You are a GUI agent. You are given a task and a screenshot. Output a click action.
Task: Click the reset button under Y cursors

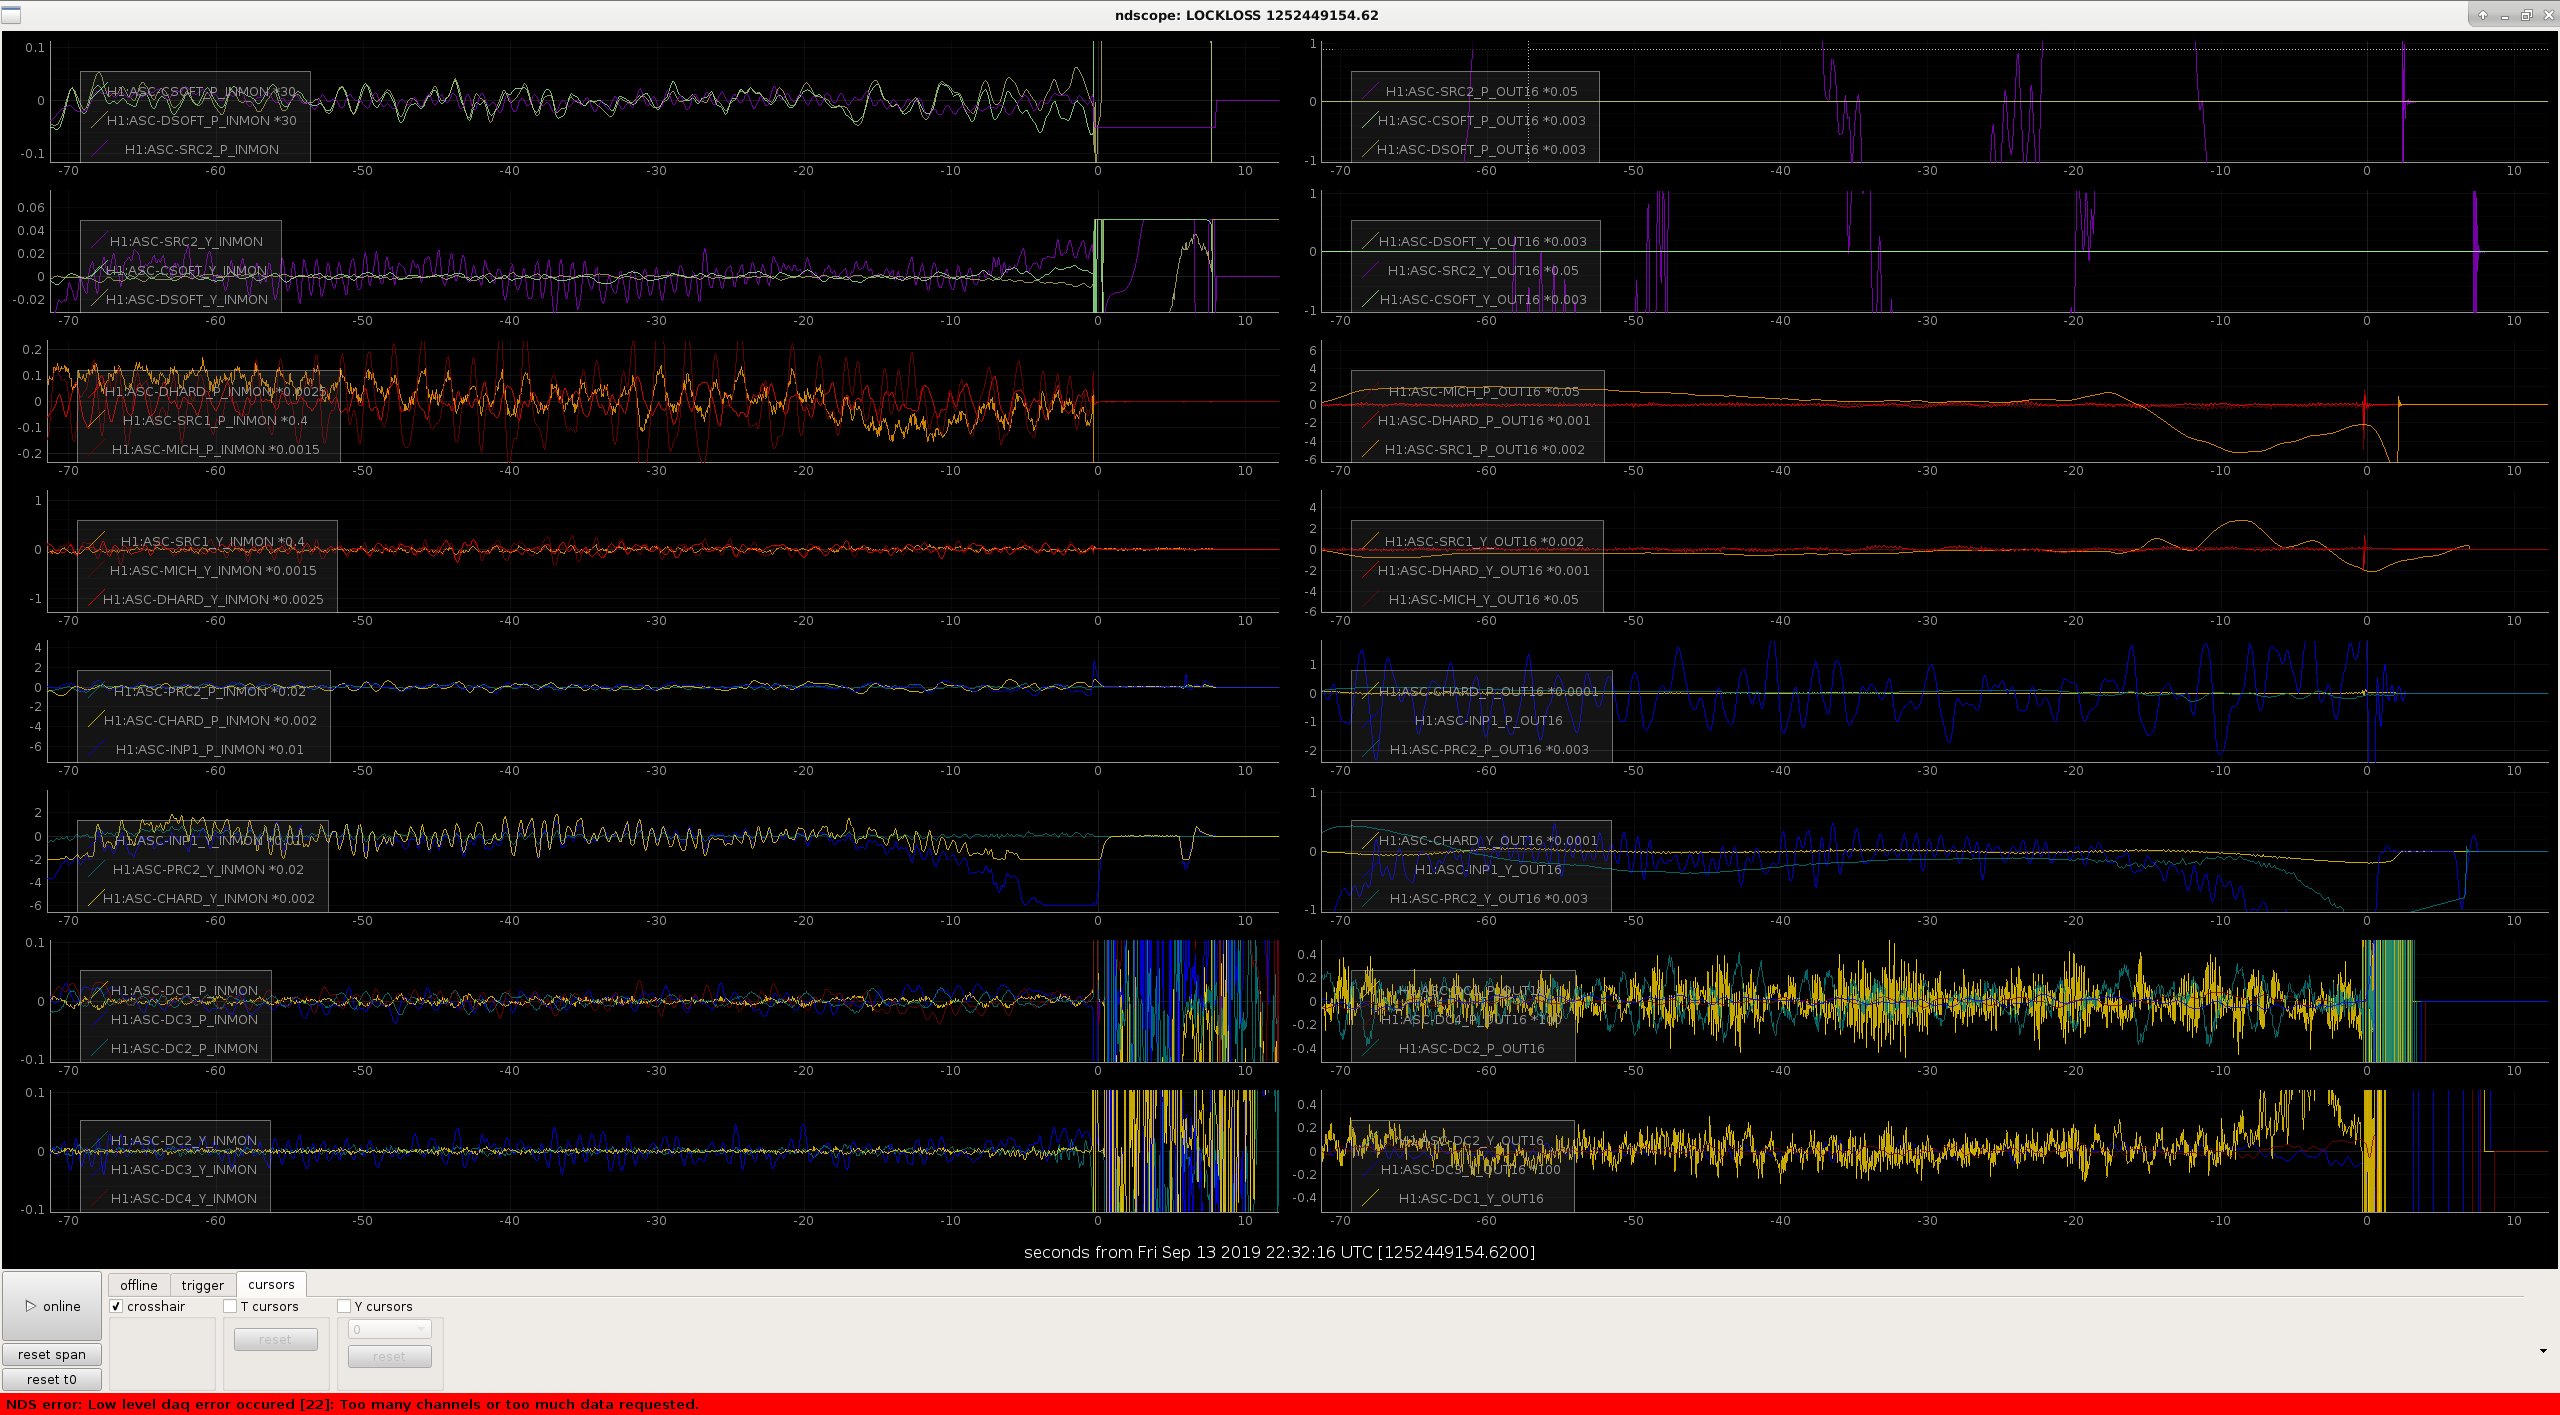389,1357
